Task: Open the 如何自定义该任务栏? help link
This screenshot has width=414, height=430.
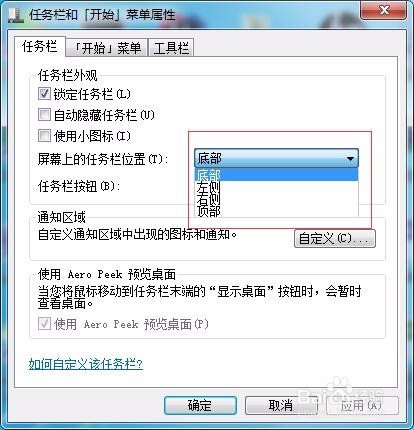Action: [x=86, y=364]
